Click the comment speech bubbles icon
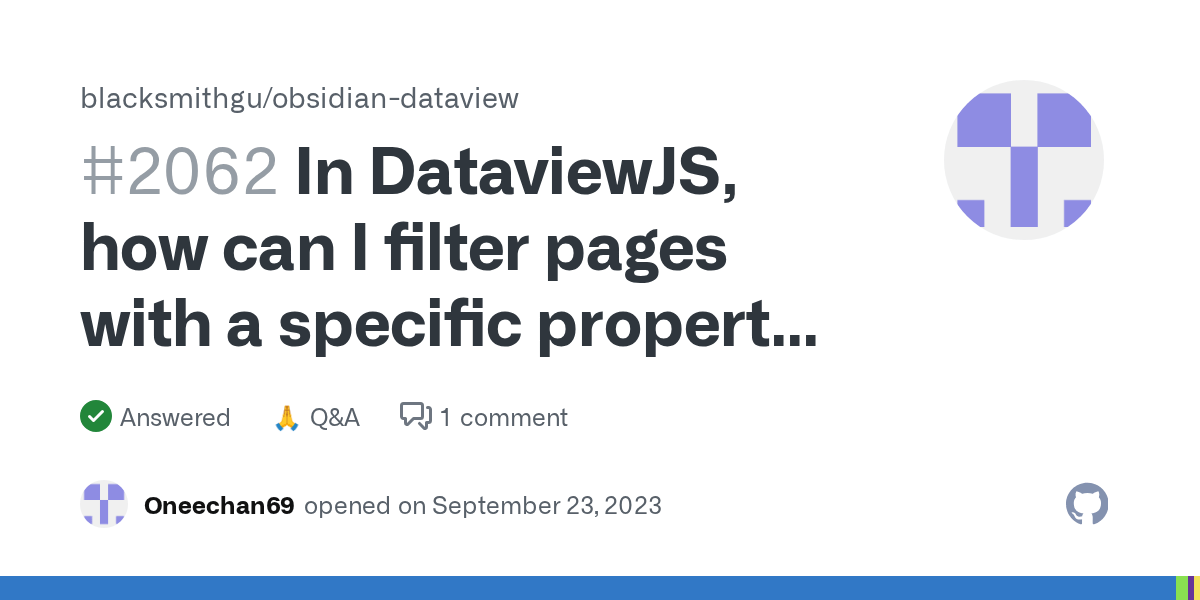The height and width of the screenshot is (600, 1200). tap(415, 416)
